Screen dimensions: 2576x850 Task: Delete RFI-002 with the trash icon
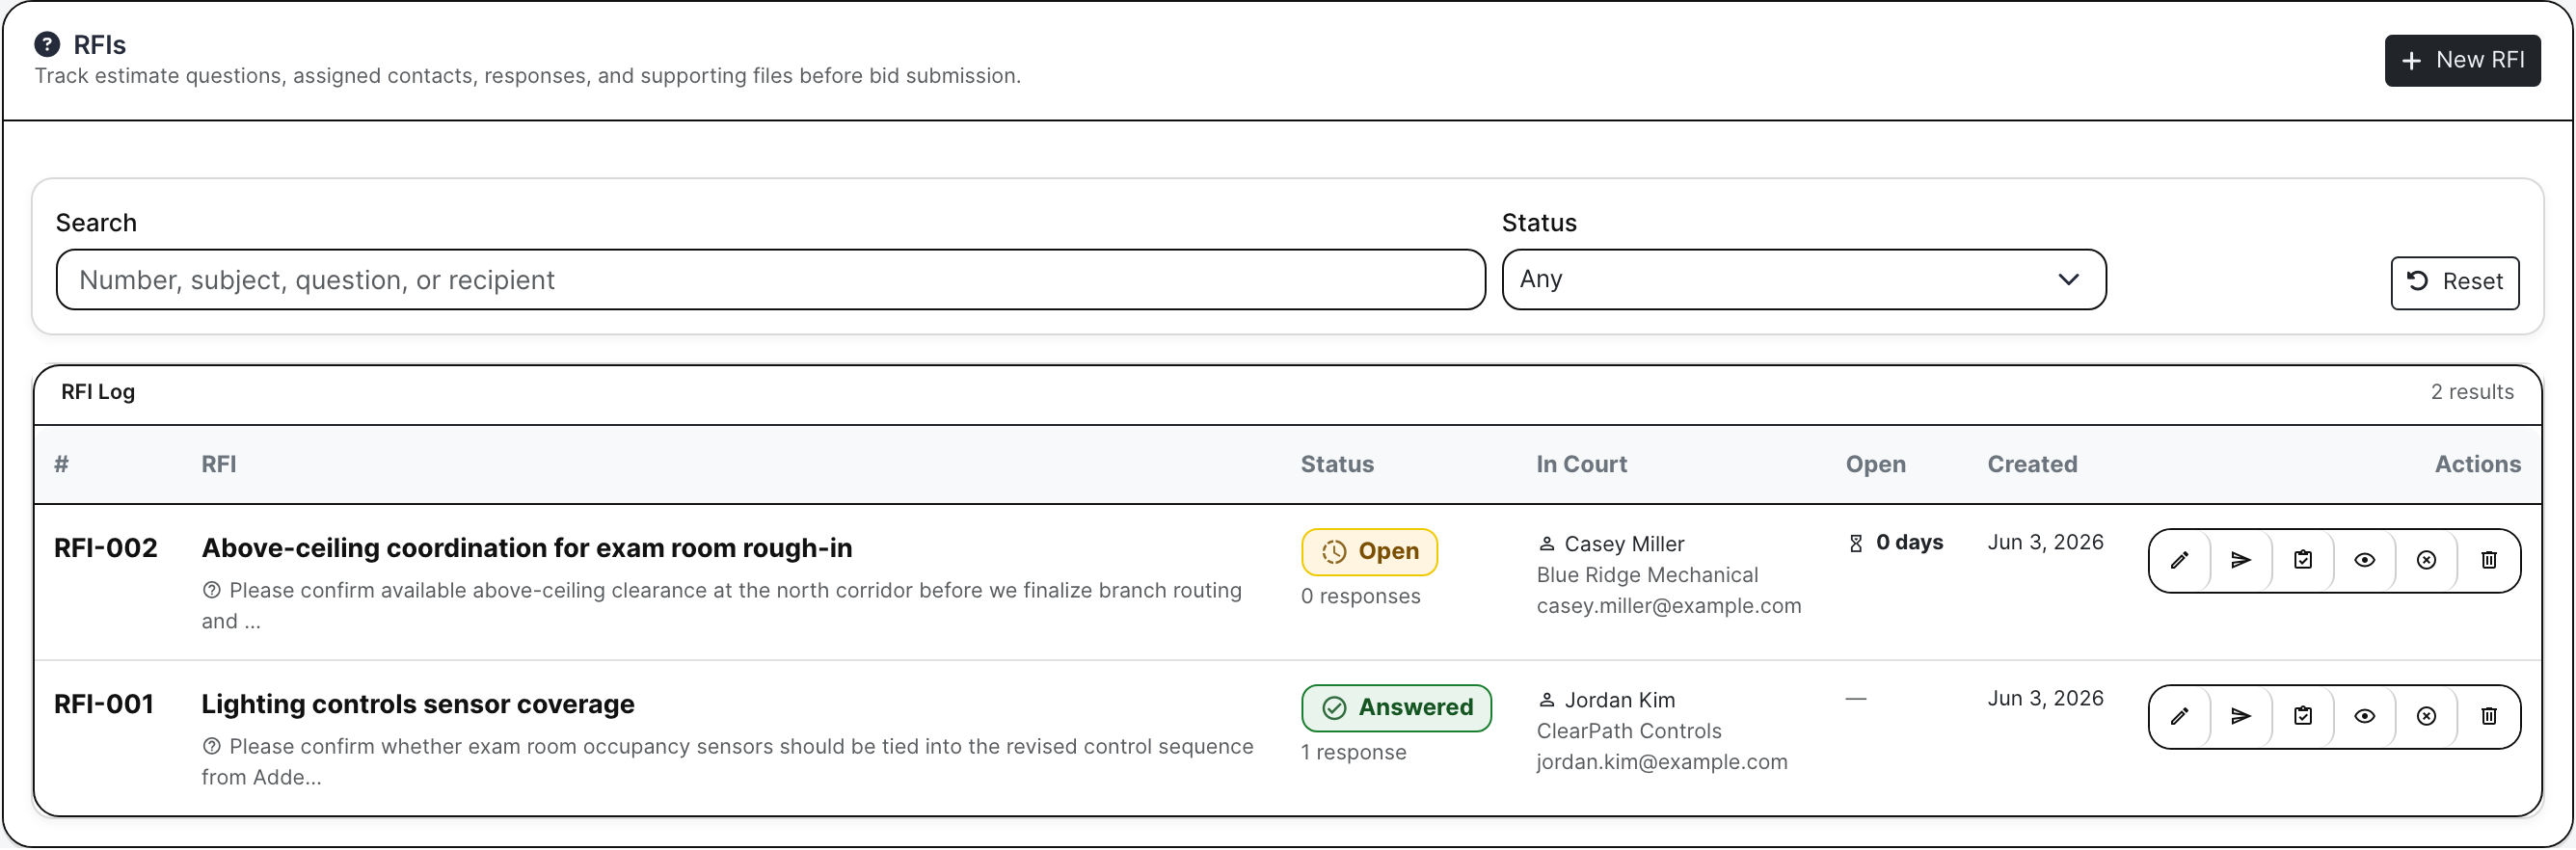(2489, 561)
